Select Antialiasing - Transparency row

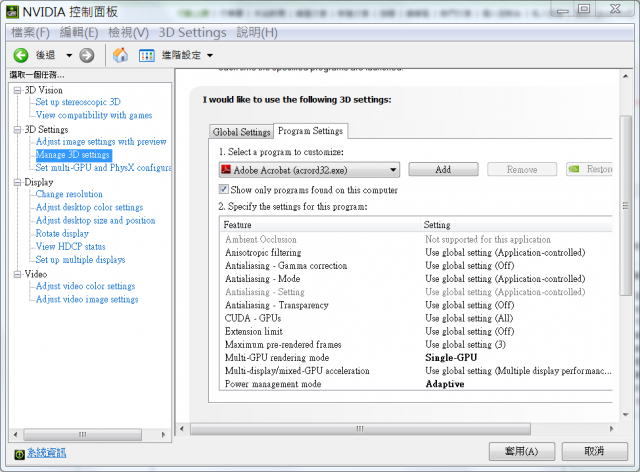(x=416, y=305)
